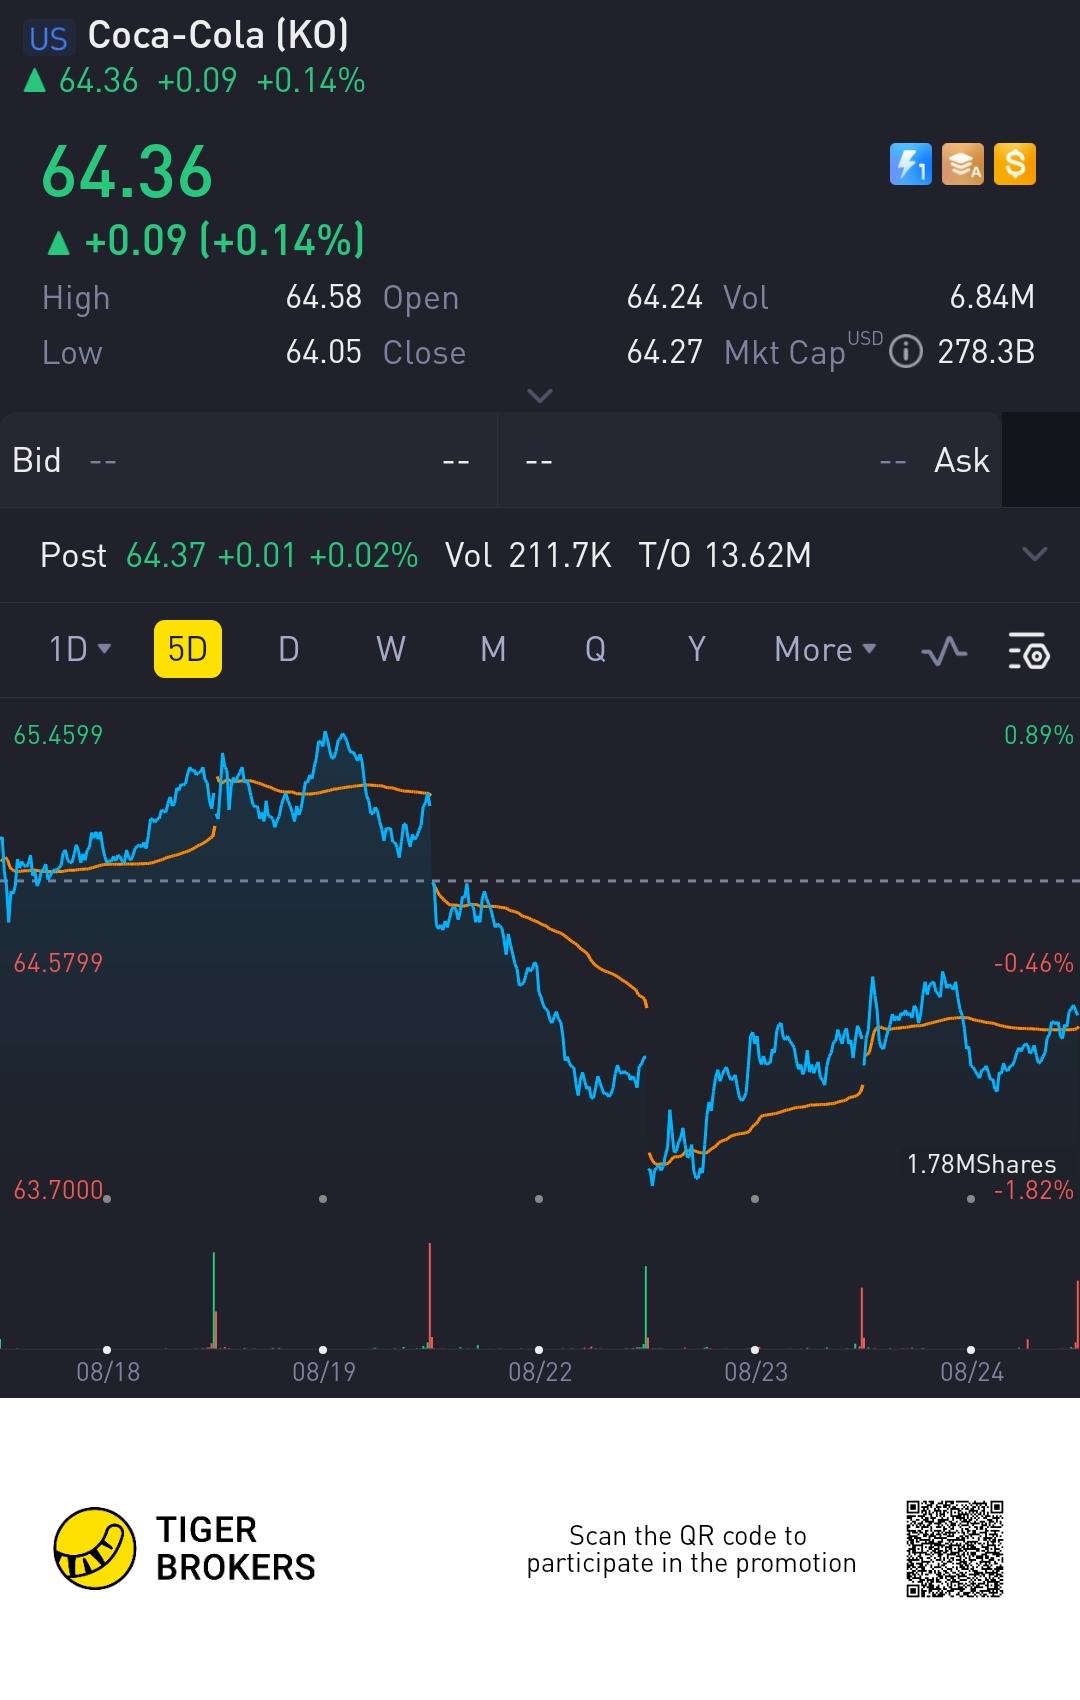Viewport: 1080px width, 1700px height.
Task: Tap the Close 64.27 value
Action: pos(665,352)
